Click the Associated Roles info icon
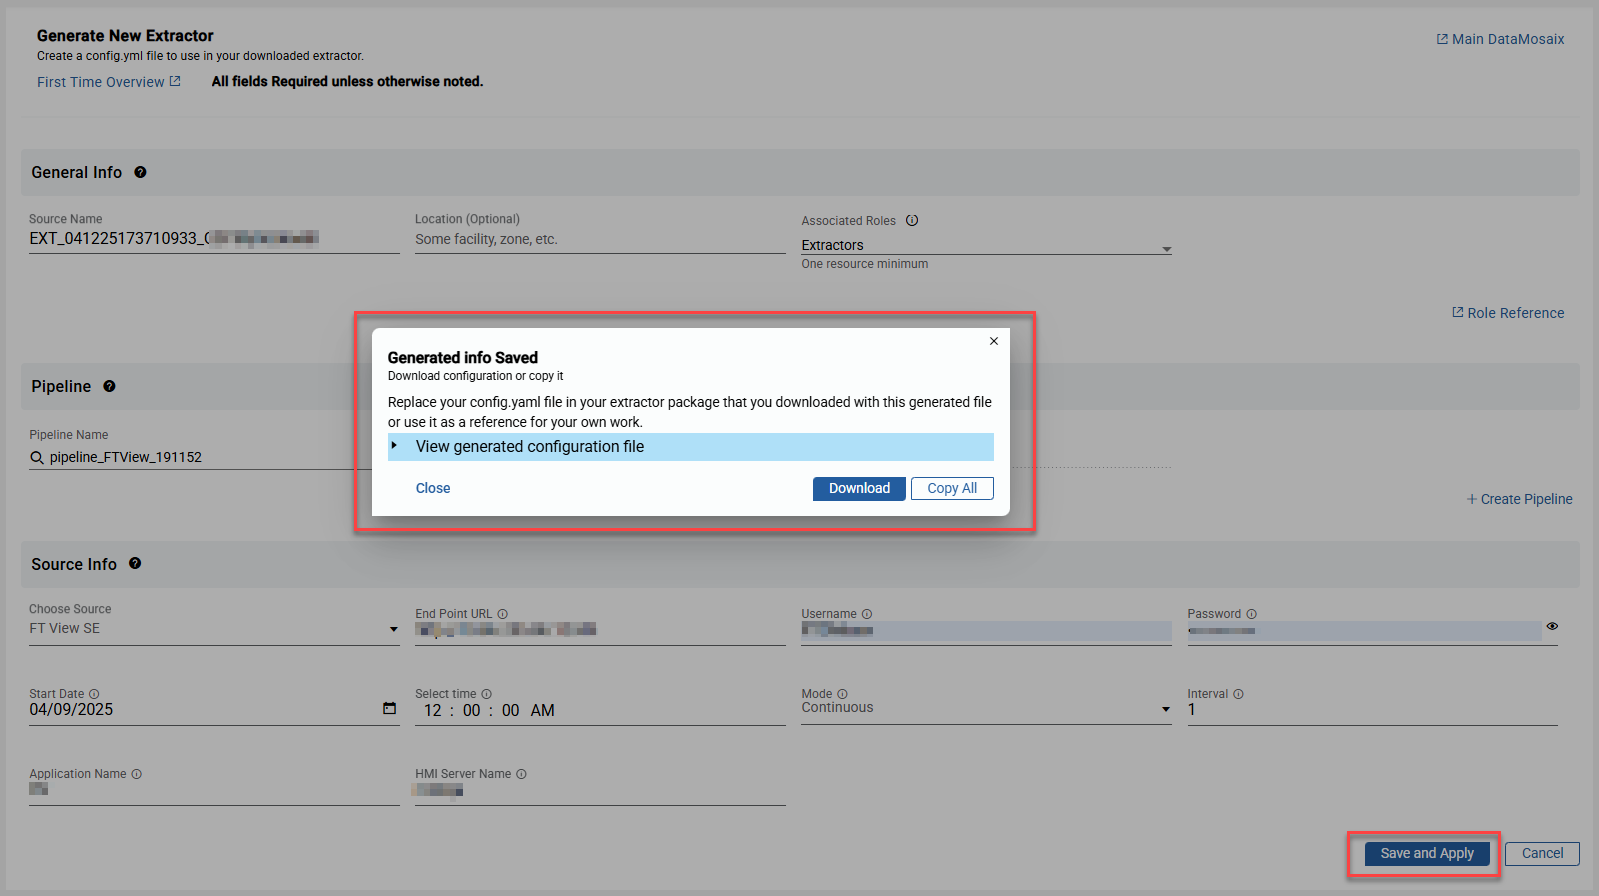The height and width of the screenshot is (896, 1599). point(912,220)
